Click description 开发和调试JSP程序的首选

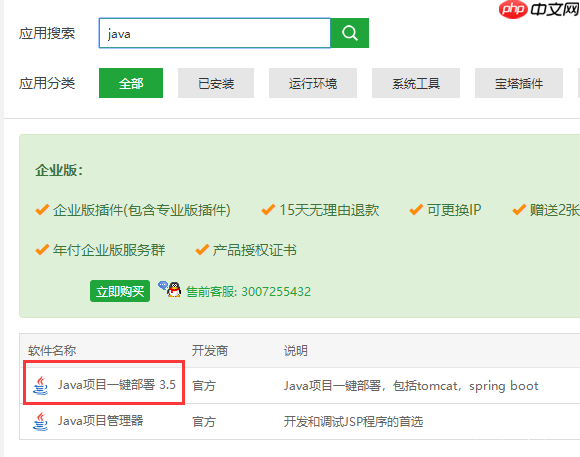(353, 421)
